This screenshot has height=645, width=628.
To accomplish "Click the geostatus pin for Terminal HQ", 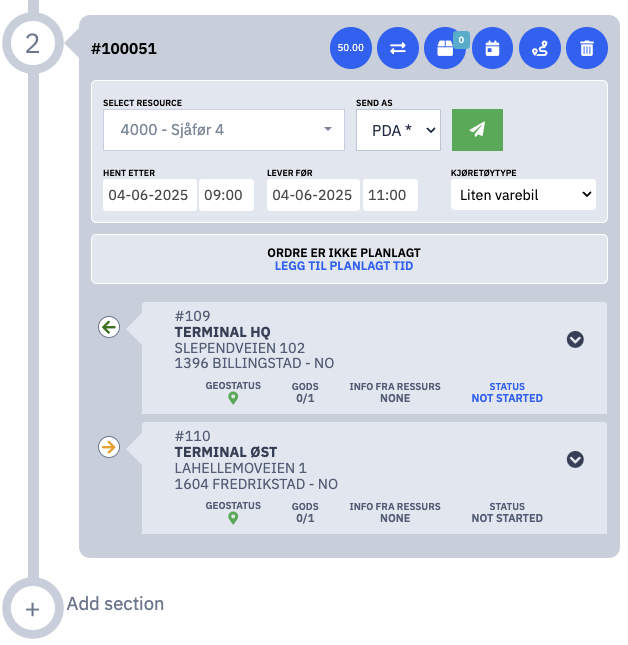I will [x=233, y=398].
